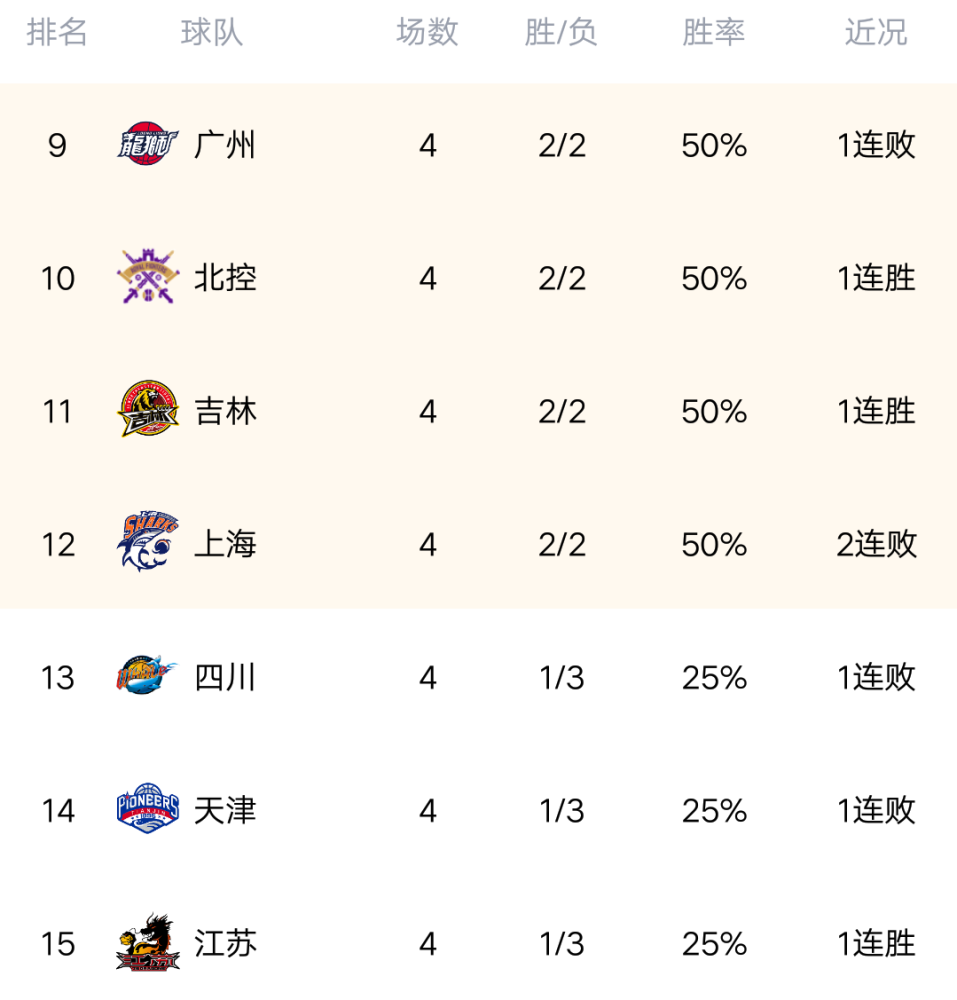Screen dimensions: 957x1000
Task: Click the 球队 column header
Action: click(212, 32)
